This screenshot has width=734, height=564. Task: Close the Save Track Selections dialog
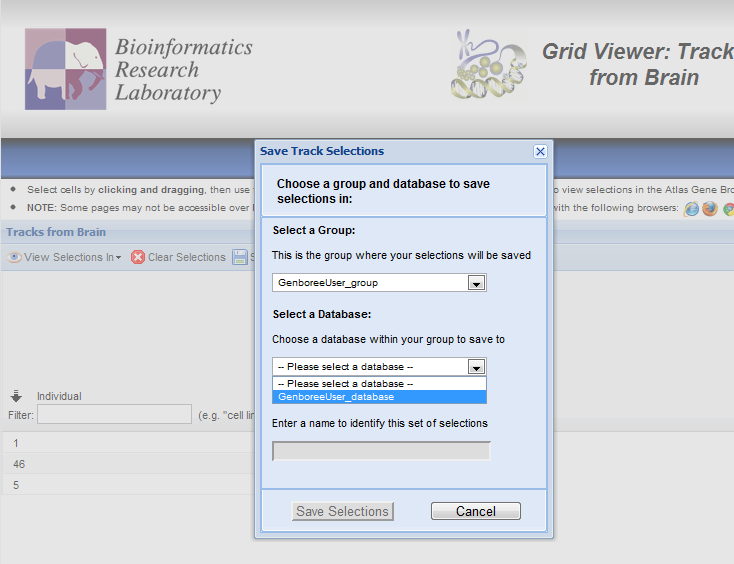pos(540,151)
